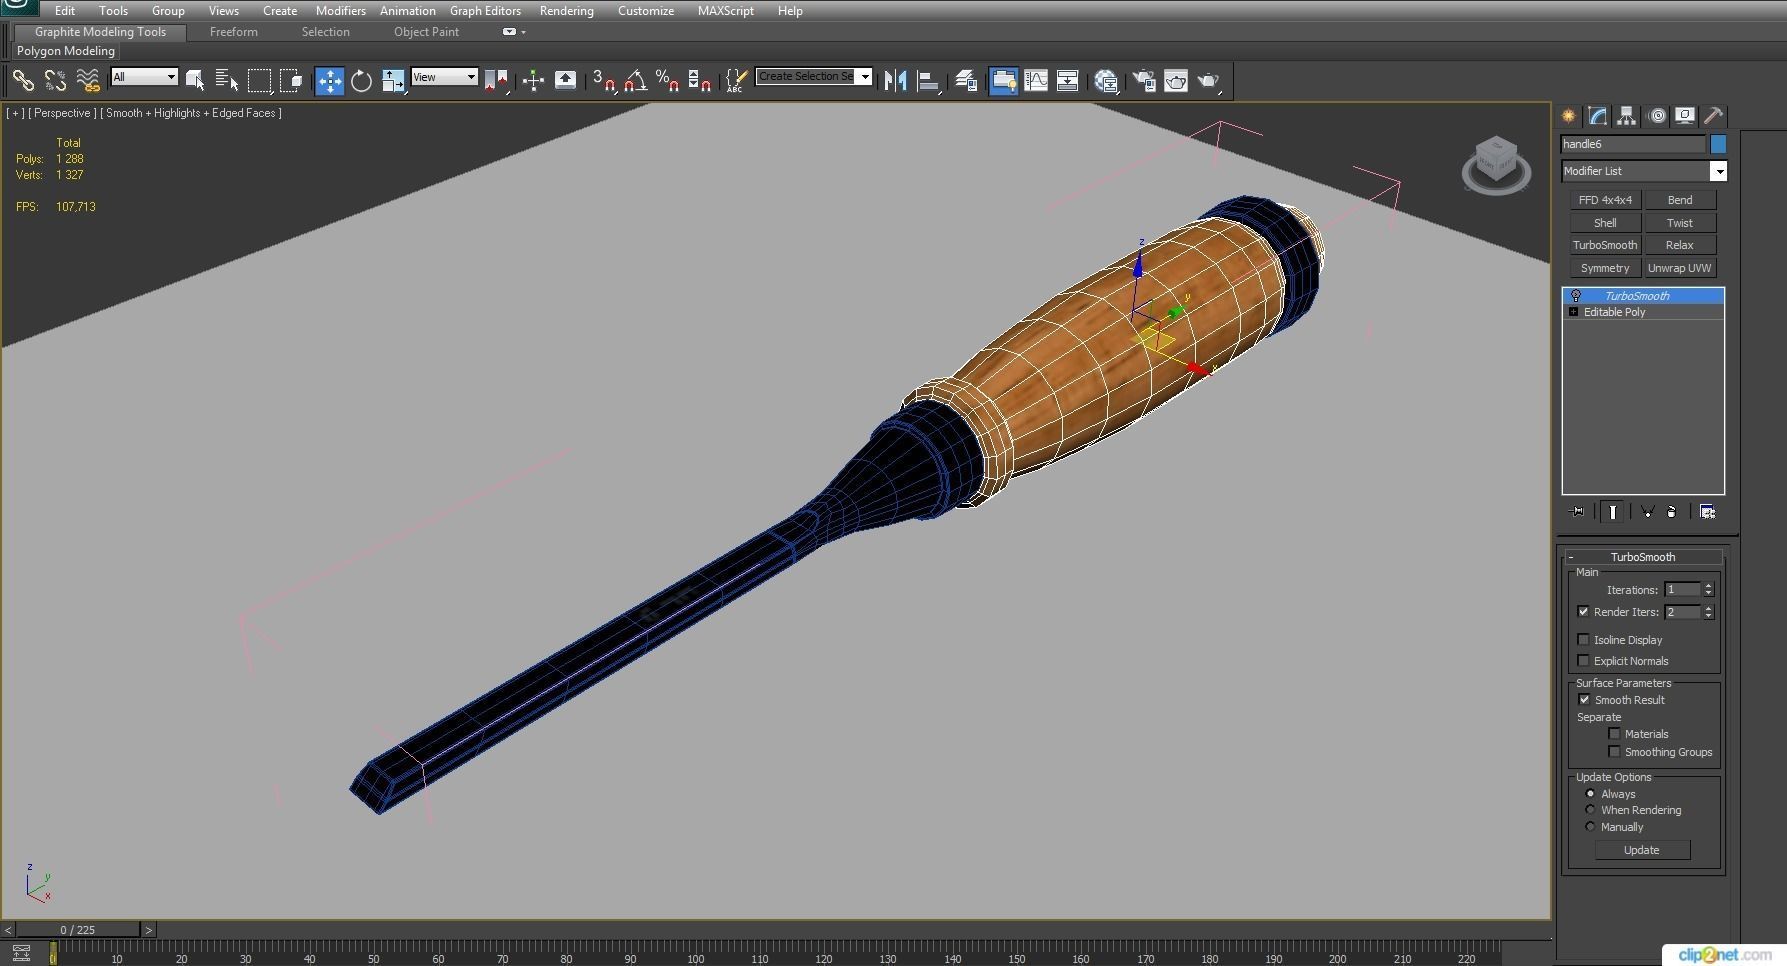Viewport: 1787px width, 966px height.
Task: Click Select and Manipulate icon
Action: point(533,81)
